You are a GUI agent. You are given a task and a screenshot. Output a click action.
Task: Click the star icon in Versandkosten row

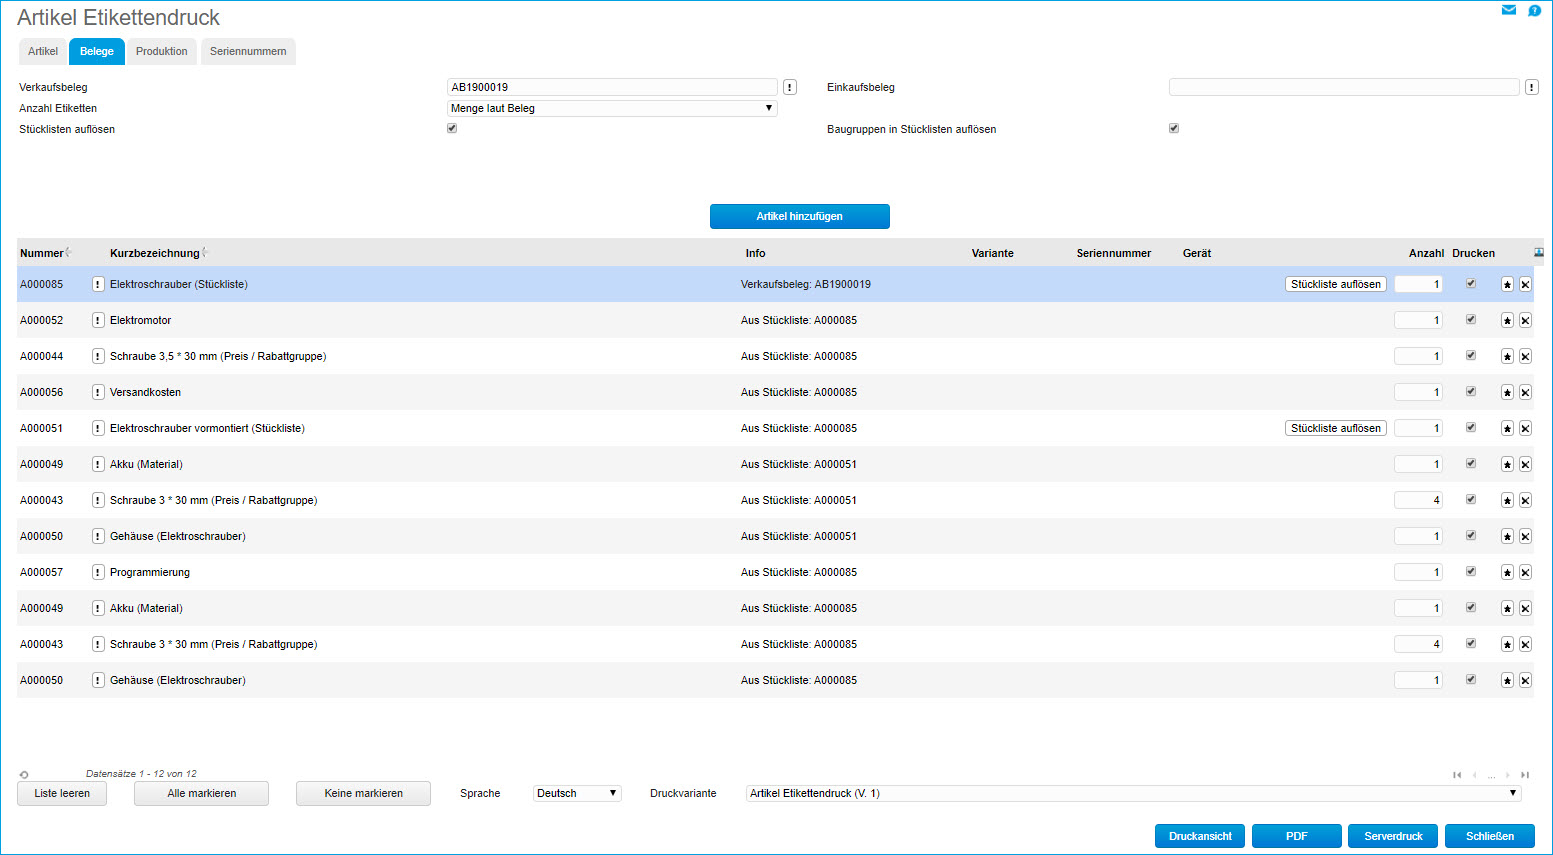pos(1507,393)
